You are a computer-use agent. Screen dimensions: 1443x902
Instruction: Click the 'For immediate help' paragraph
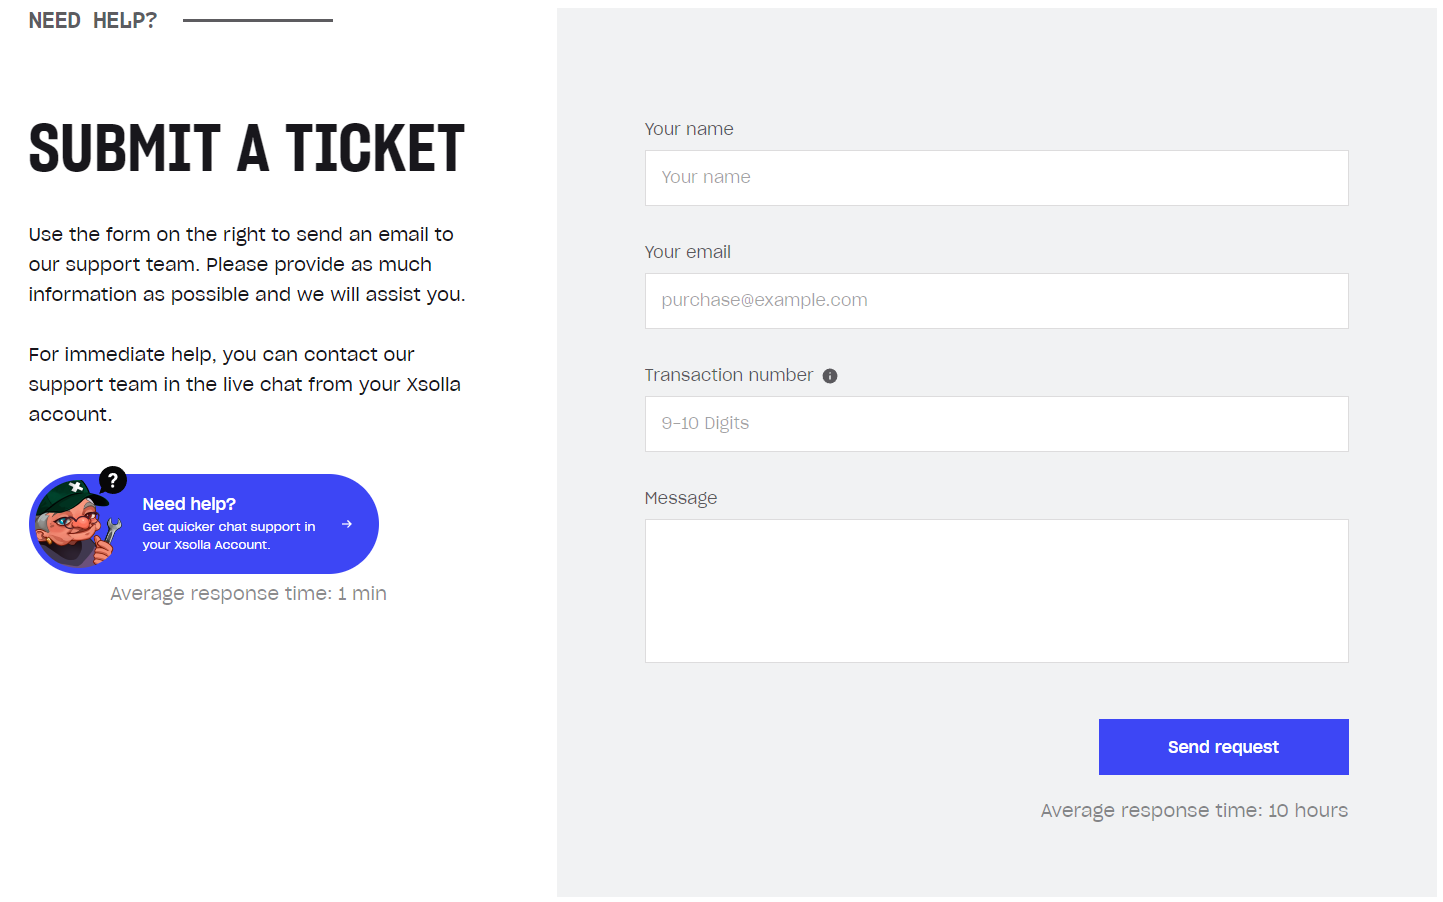(244, 384)
